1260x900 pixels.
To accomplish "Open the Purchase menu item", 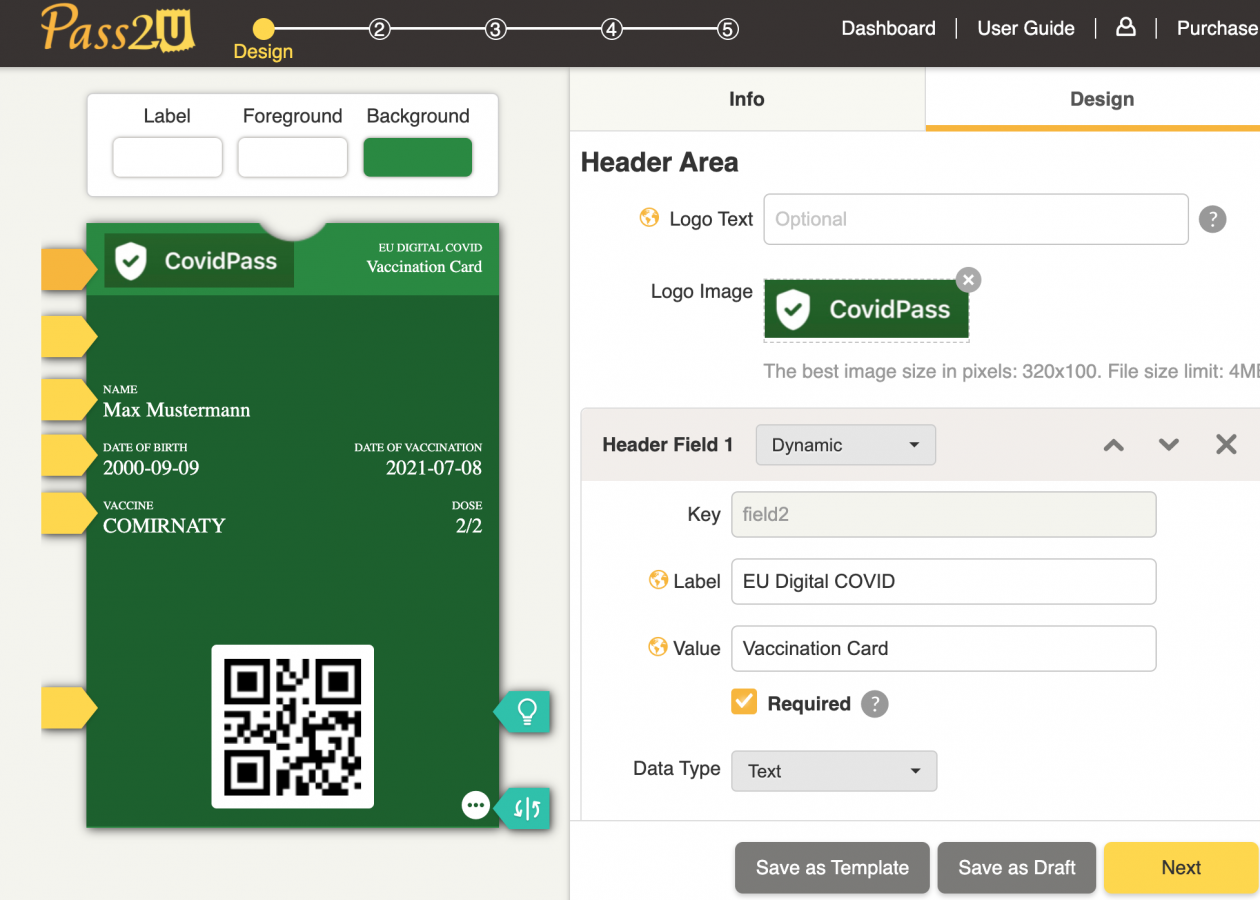I will pyautogui.click(x=1217, y=28).
